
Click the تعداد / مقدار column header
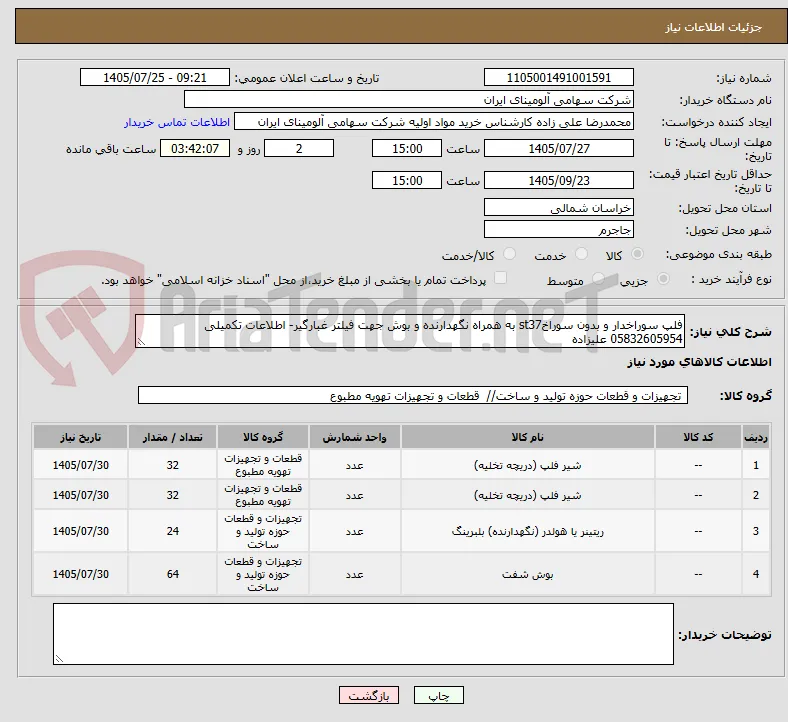(x=172, y=437)
